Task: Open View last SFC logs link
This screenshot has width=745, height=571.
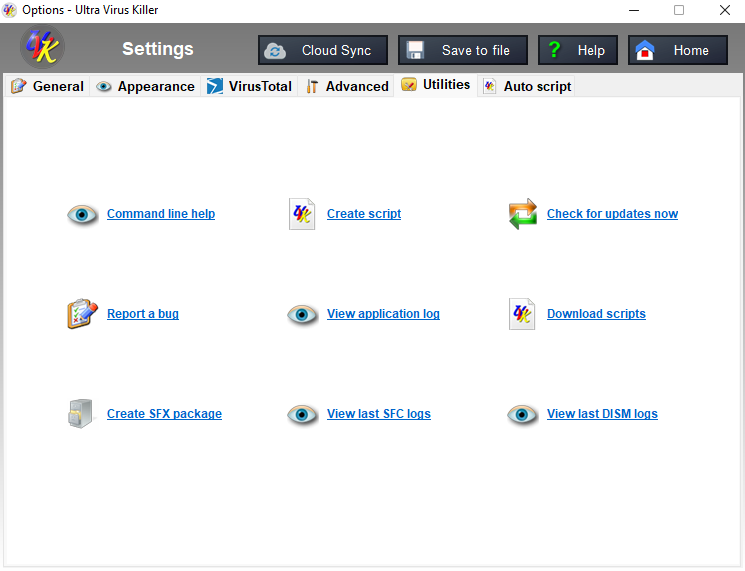Action: pyautogui.click(x=379, y=414)
